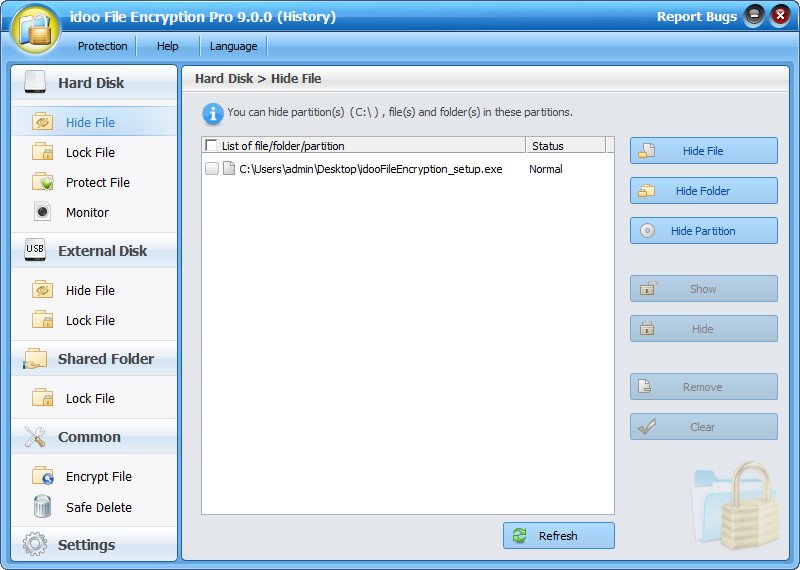Click the Refresh button
The width and height of the screenshot is (800, 570).
[x=559, y=535]
